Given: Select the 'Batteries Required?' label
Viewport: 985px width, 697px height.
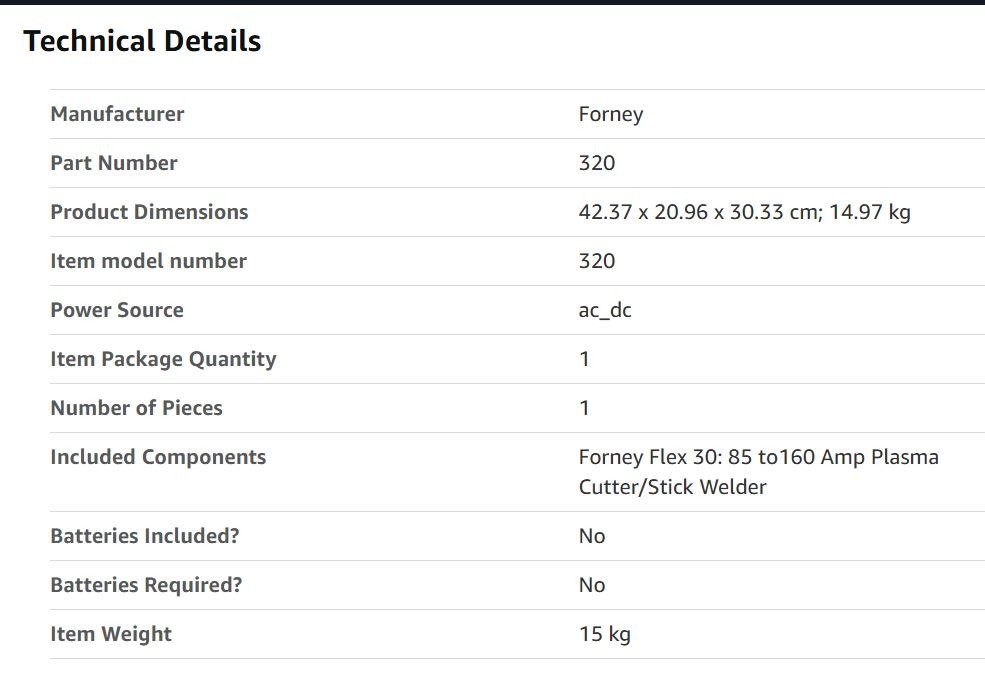Looking at the screenshot, I should [x=146, y=585].
